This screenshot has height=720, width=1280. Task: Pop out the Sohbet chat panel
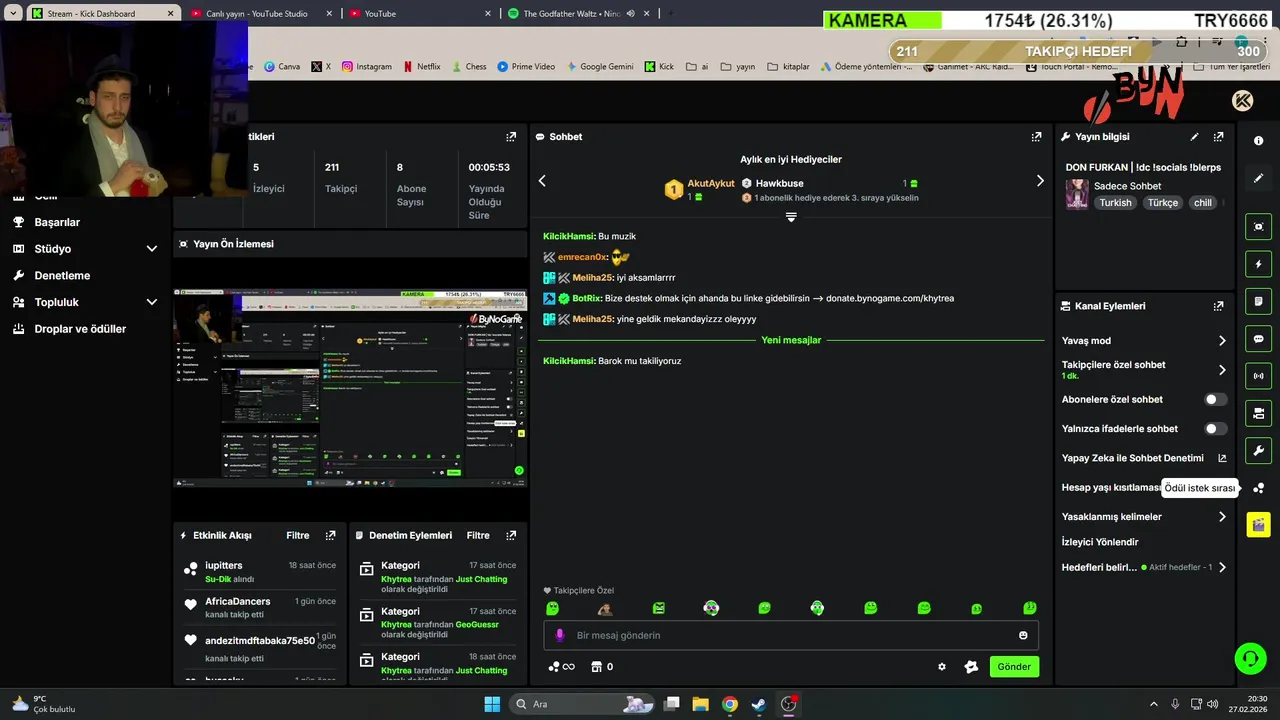pos(1036,137)
